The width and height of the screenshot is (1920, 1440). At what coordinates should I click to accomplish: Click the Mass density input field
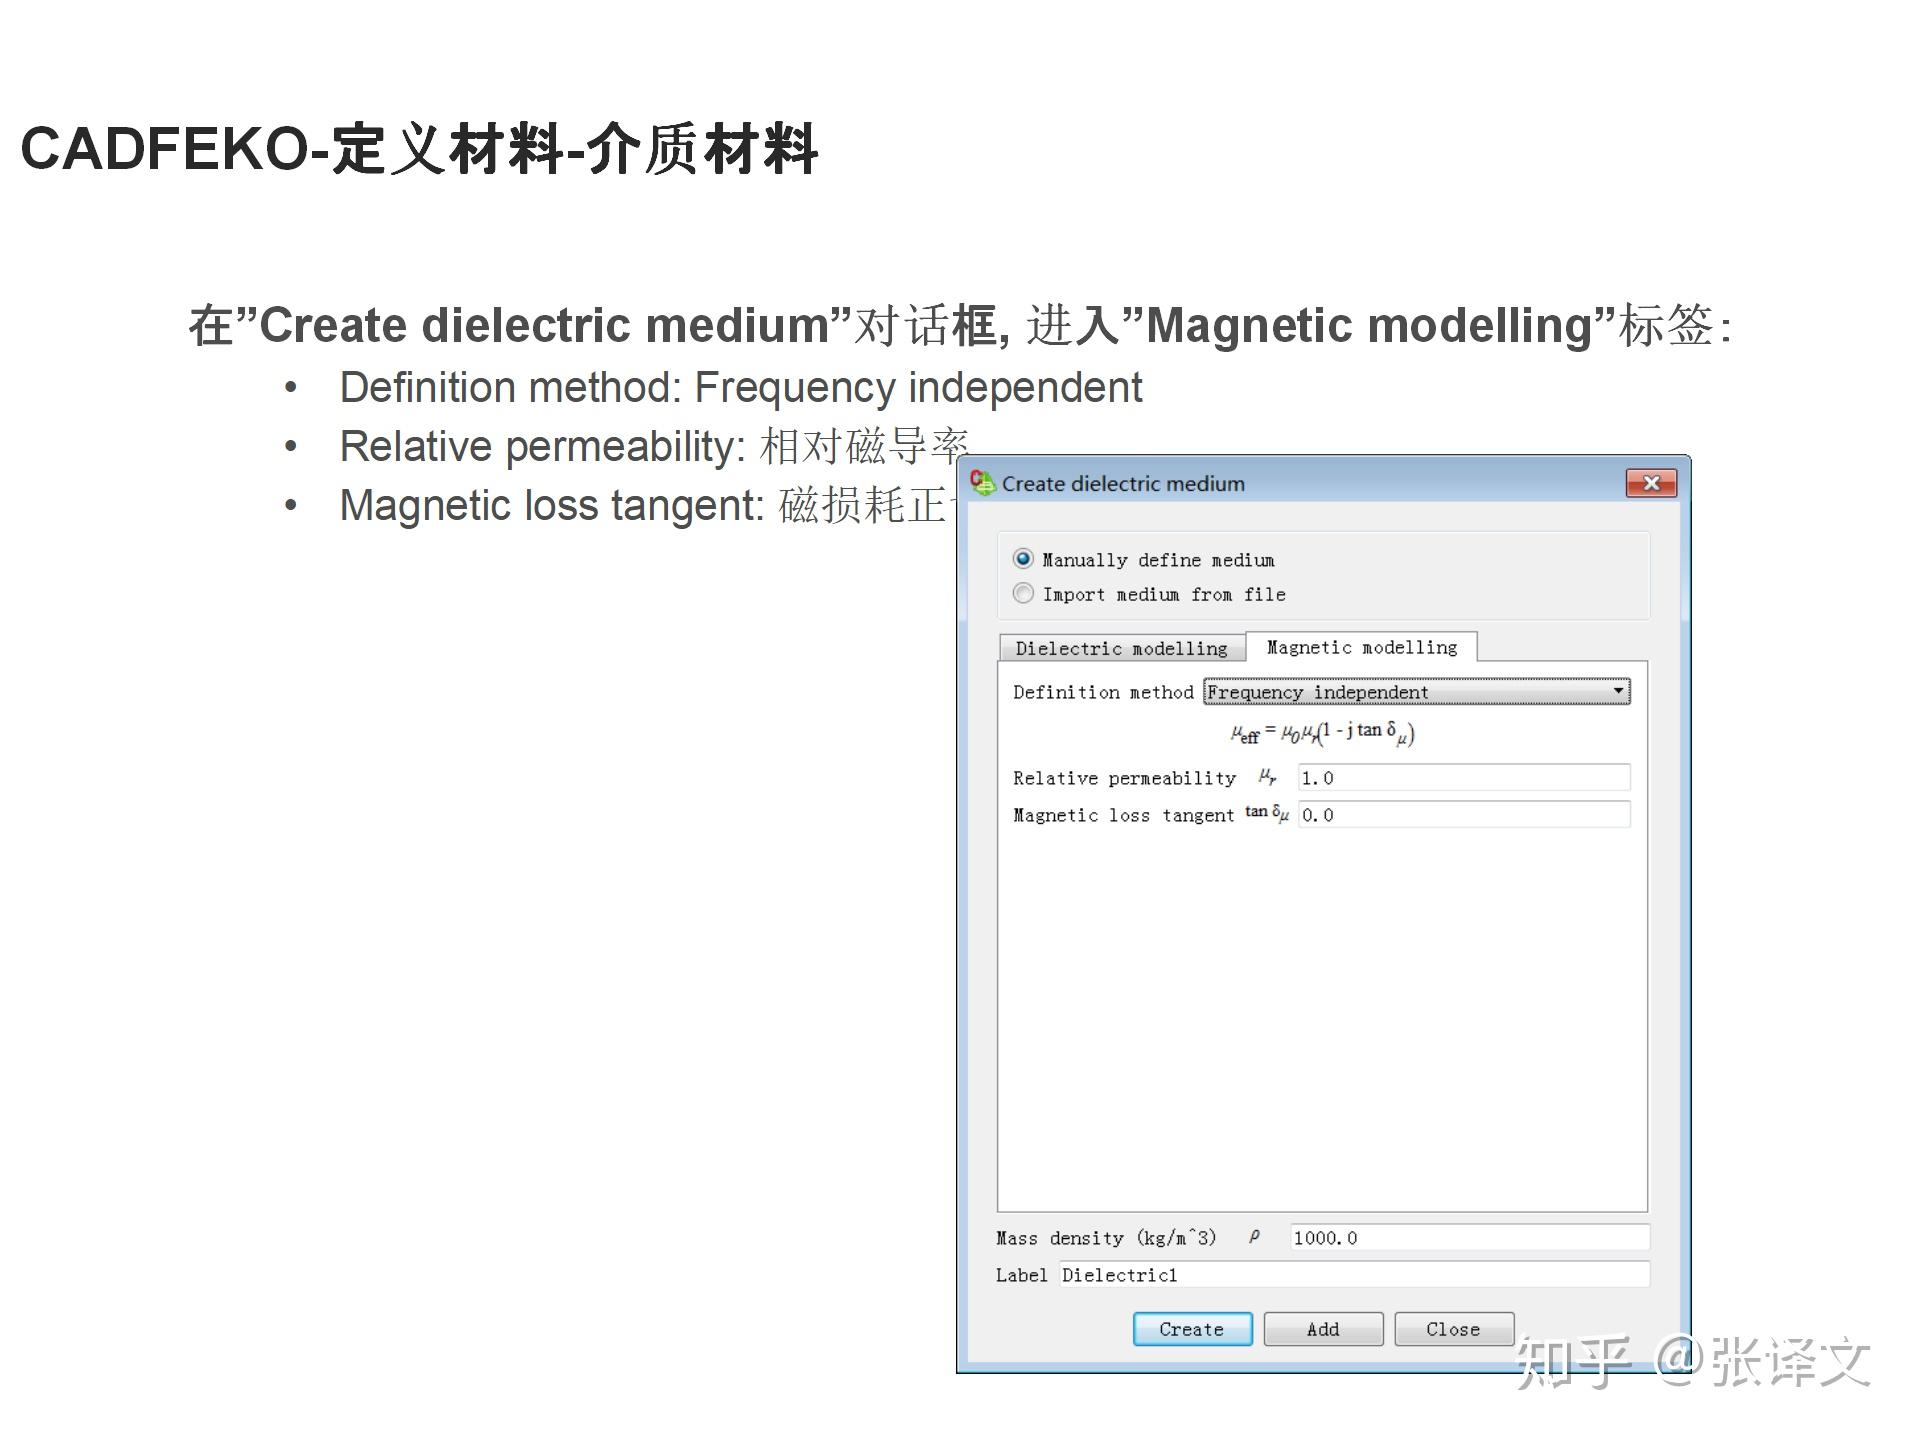pyautogui.click(x=1468, y=1238)
